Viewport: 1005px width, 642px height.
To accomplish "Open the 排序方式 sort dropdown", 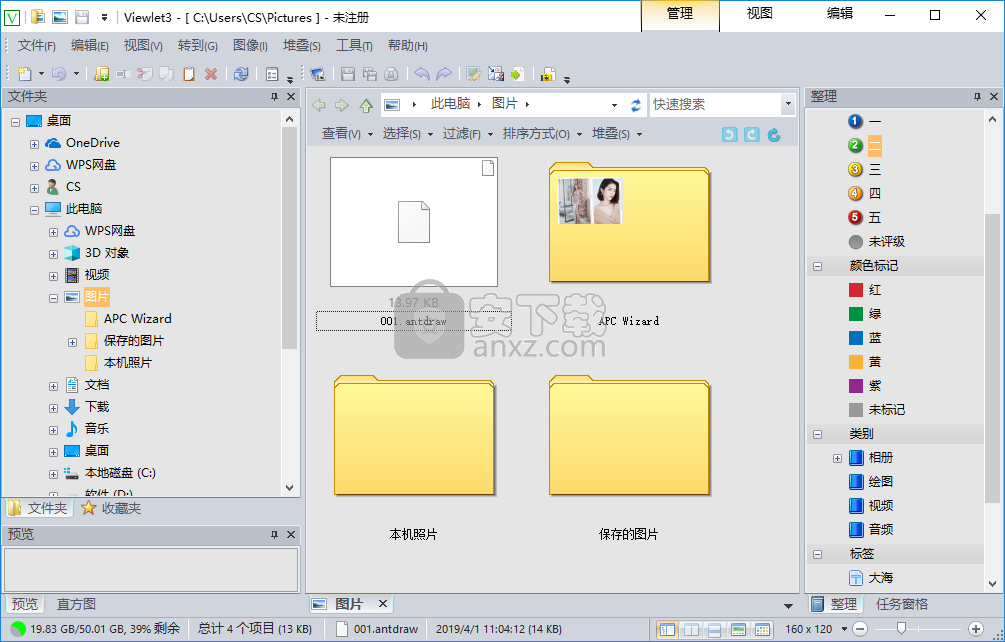I will 541,134.
